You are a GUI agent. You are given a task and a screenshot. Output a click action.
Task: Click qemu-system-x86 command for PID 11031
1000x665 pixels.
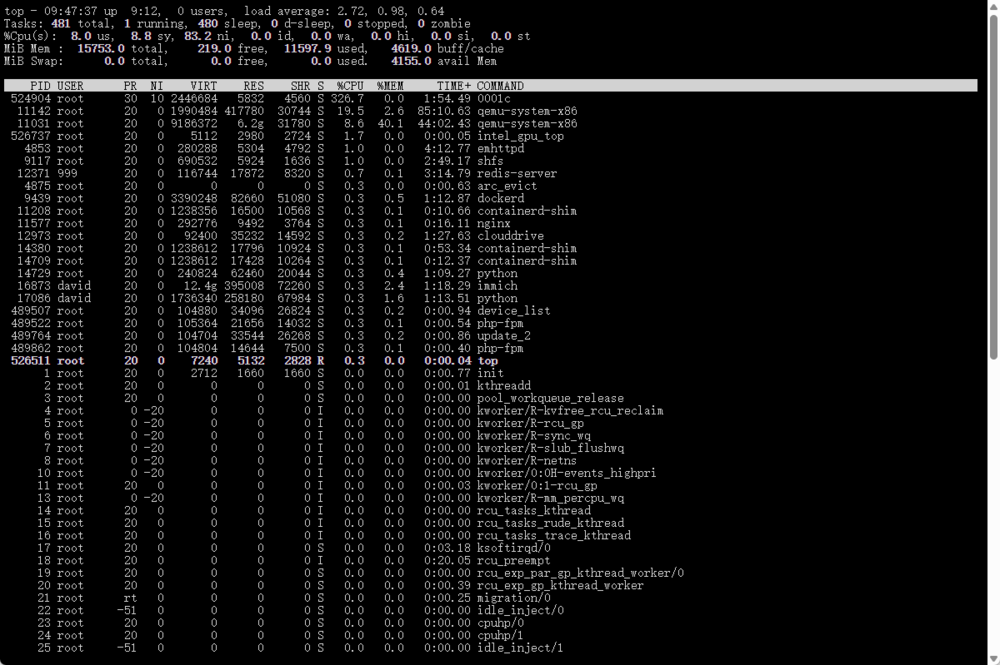pyautogui.click(x=527, y=123)
